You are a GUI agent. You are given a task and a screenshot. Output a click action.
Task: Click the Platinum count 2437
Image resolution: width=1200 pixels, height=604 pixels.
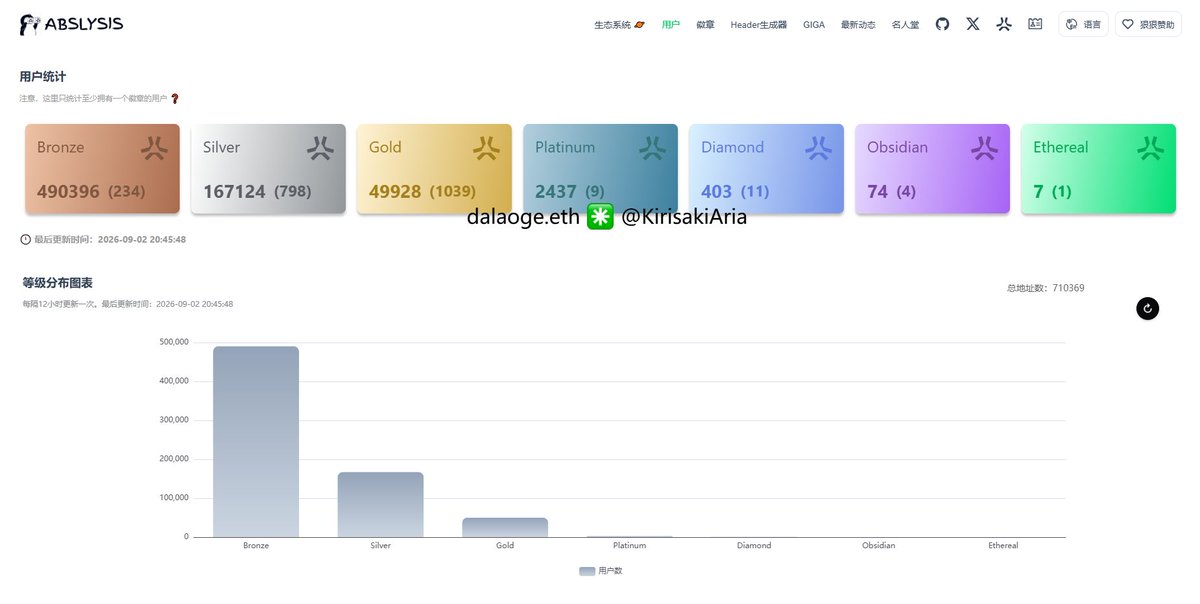pos(556,191)
